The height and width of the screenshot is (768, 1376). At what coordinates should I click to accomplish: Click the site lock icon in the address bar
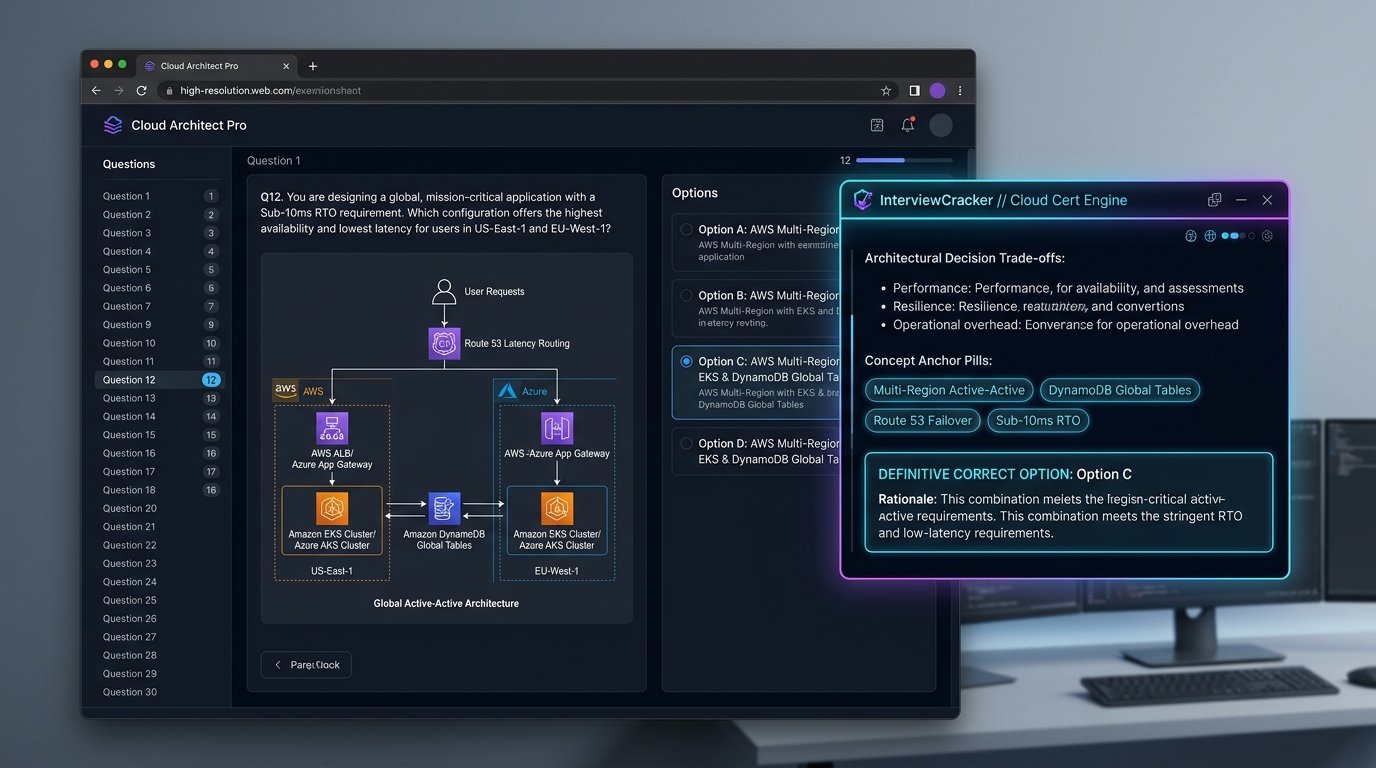[169, 90]
